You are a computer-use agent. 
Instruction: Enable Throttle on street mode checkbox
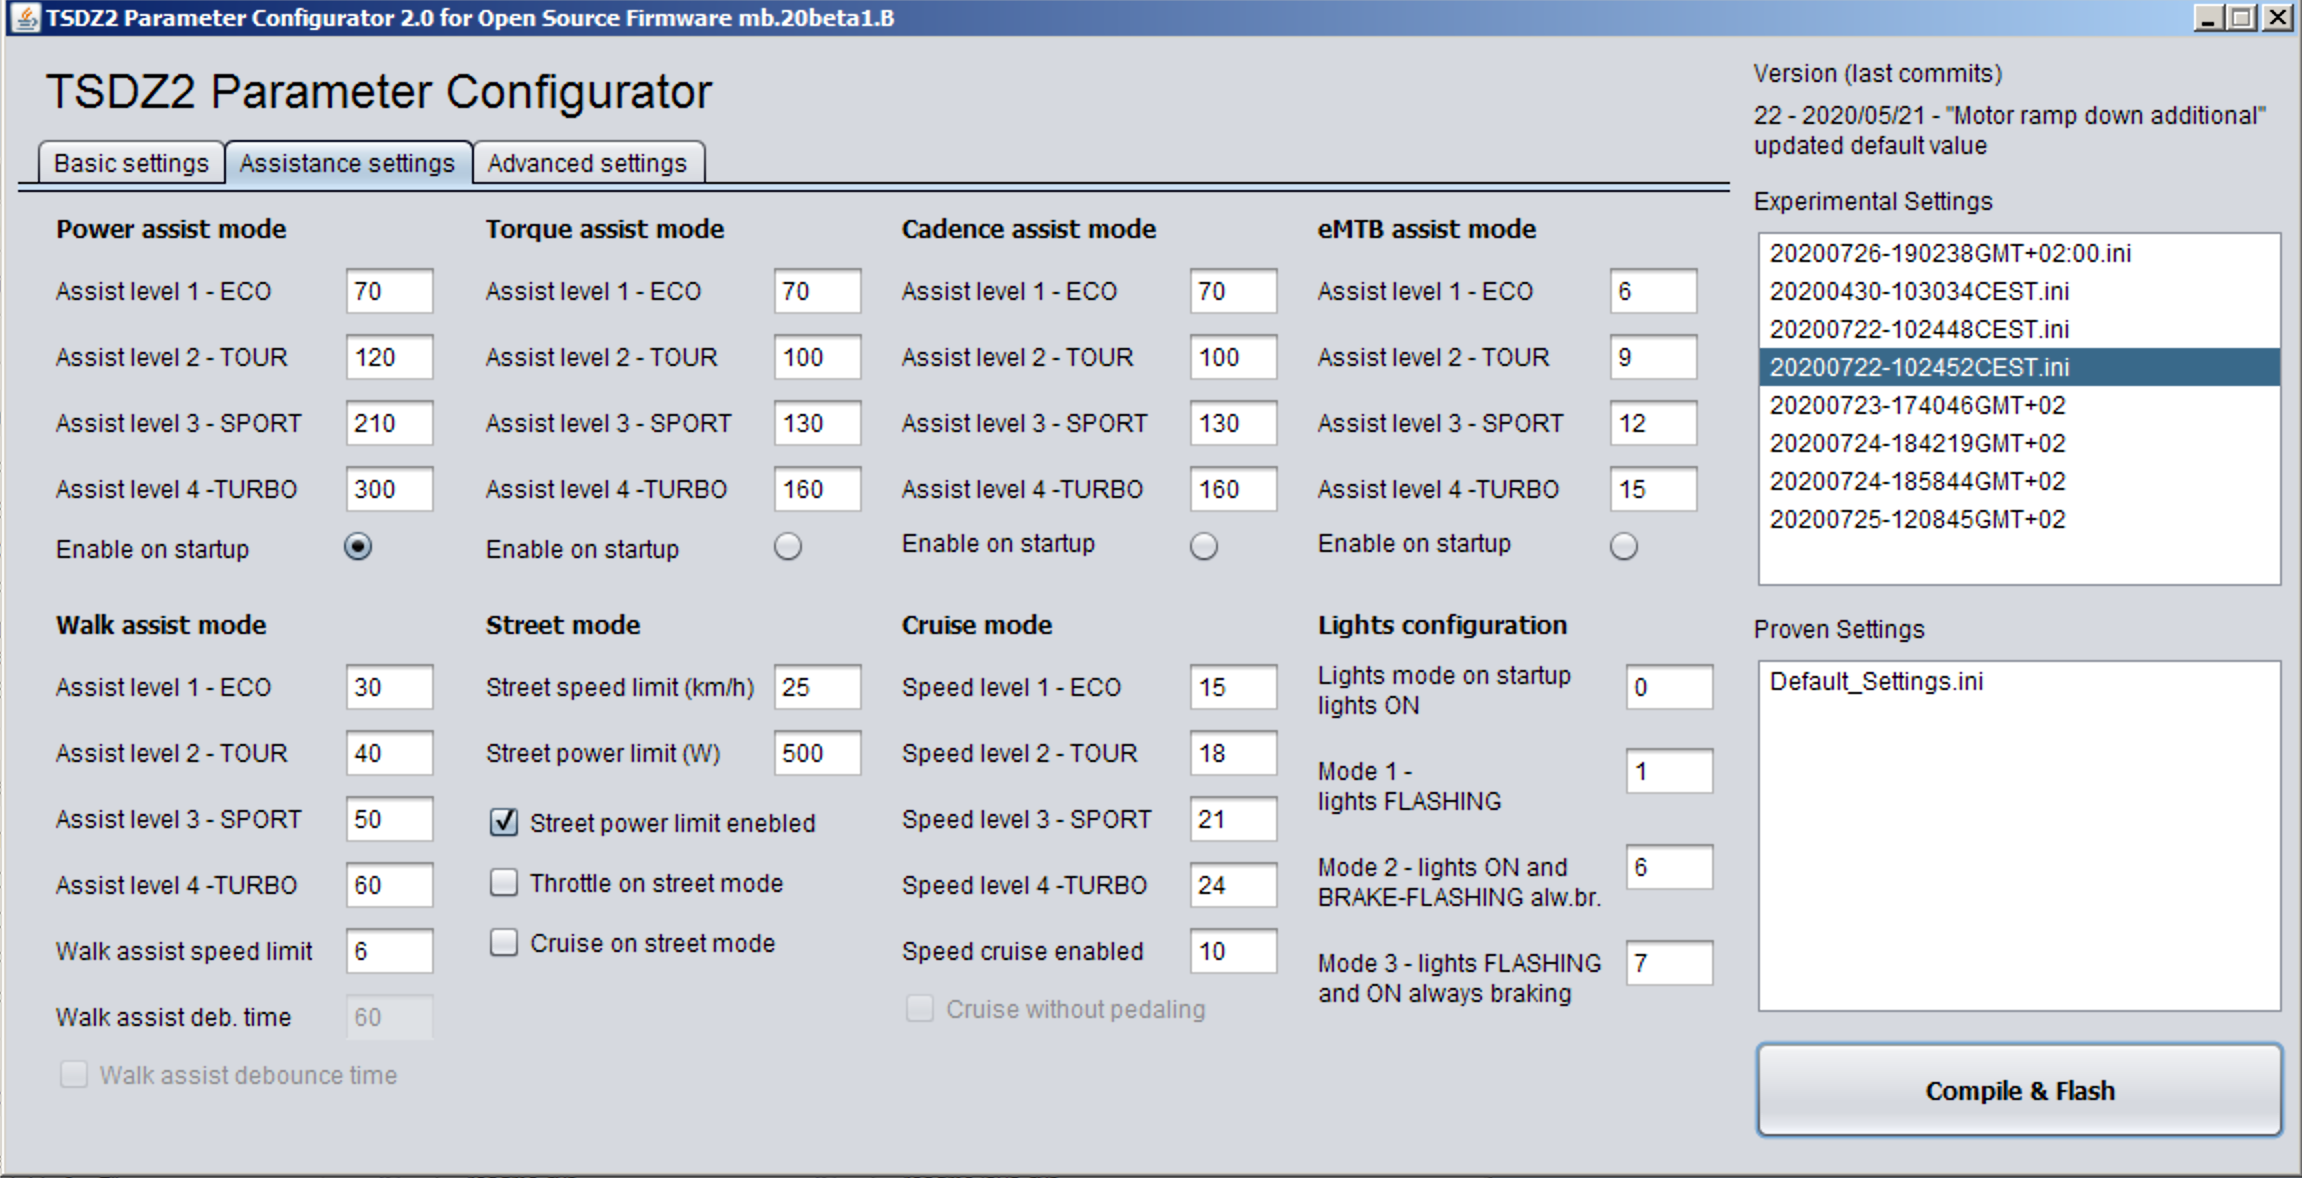tap(504, 882)
